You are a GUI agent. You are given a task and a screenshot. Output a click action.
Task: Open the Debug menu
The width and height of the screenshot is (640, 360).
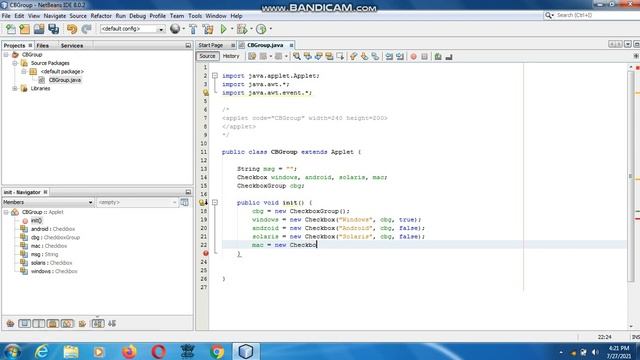[138, 16]
